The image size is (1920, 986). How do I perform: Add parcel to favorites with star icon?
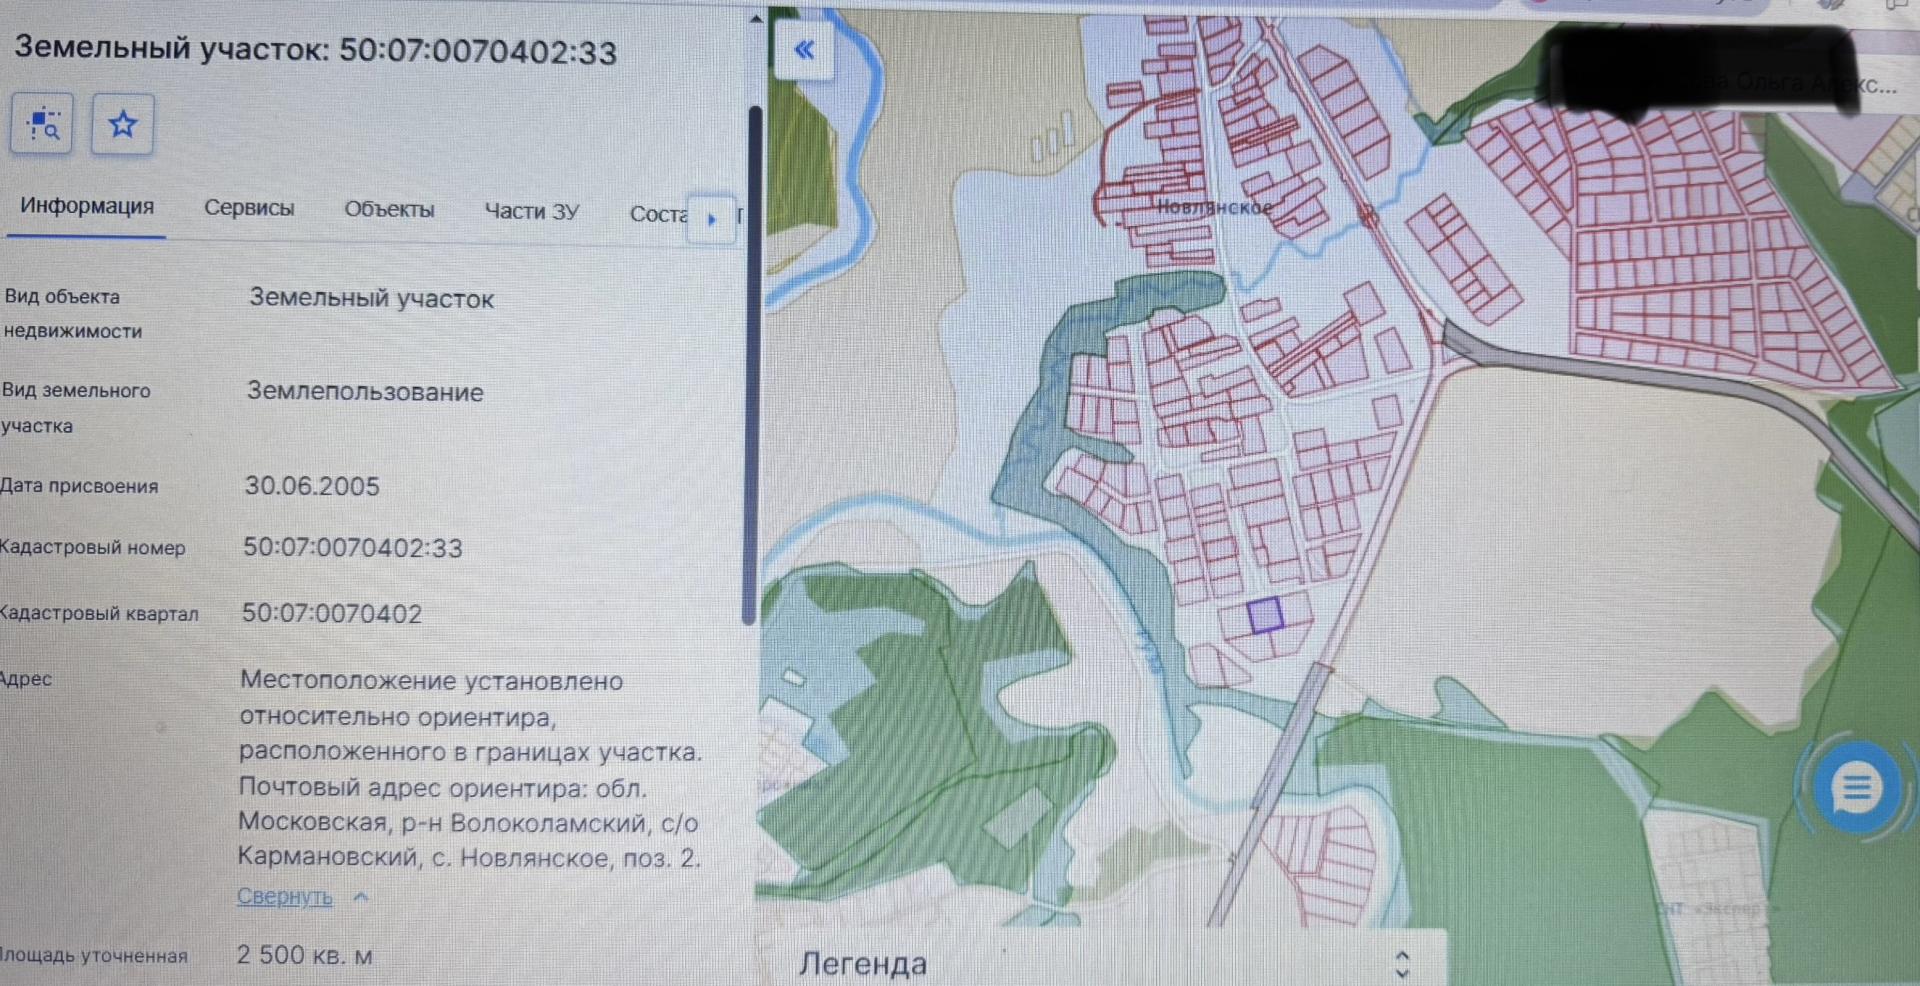click(122, 125)
